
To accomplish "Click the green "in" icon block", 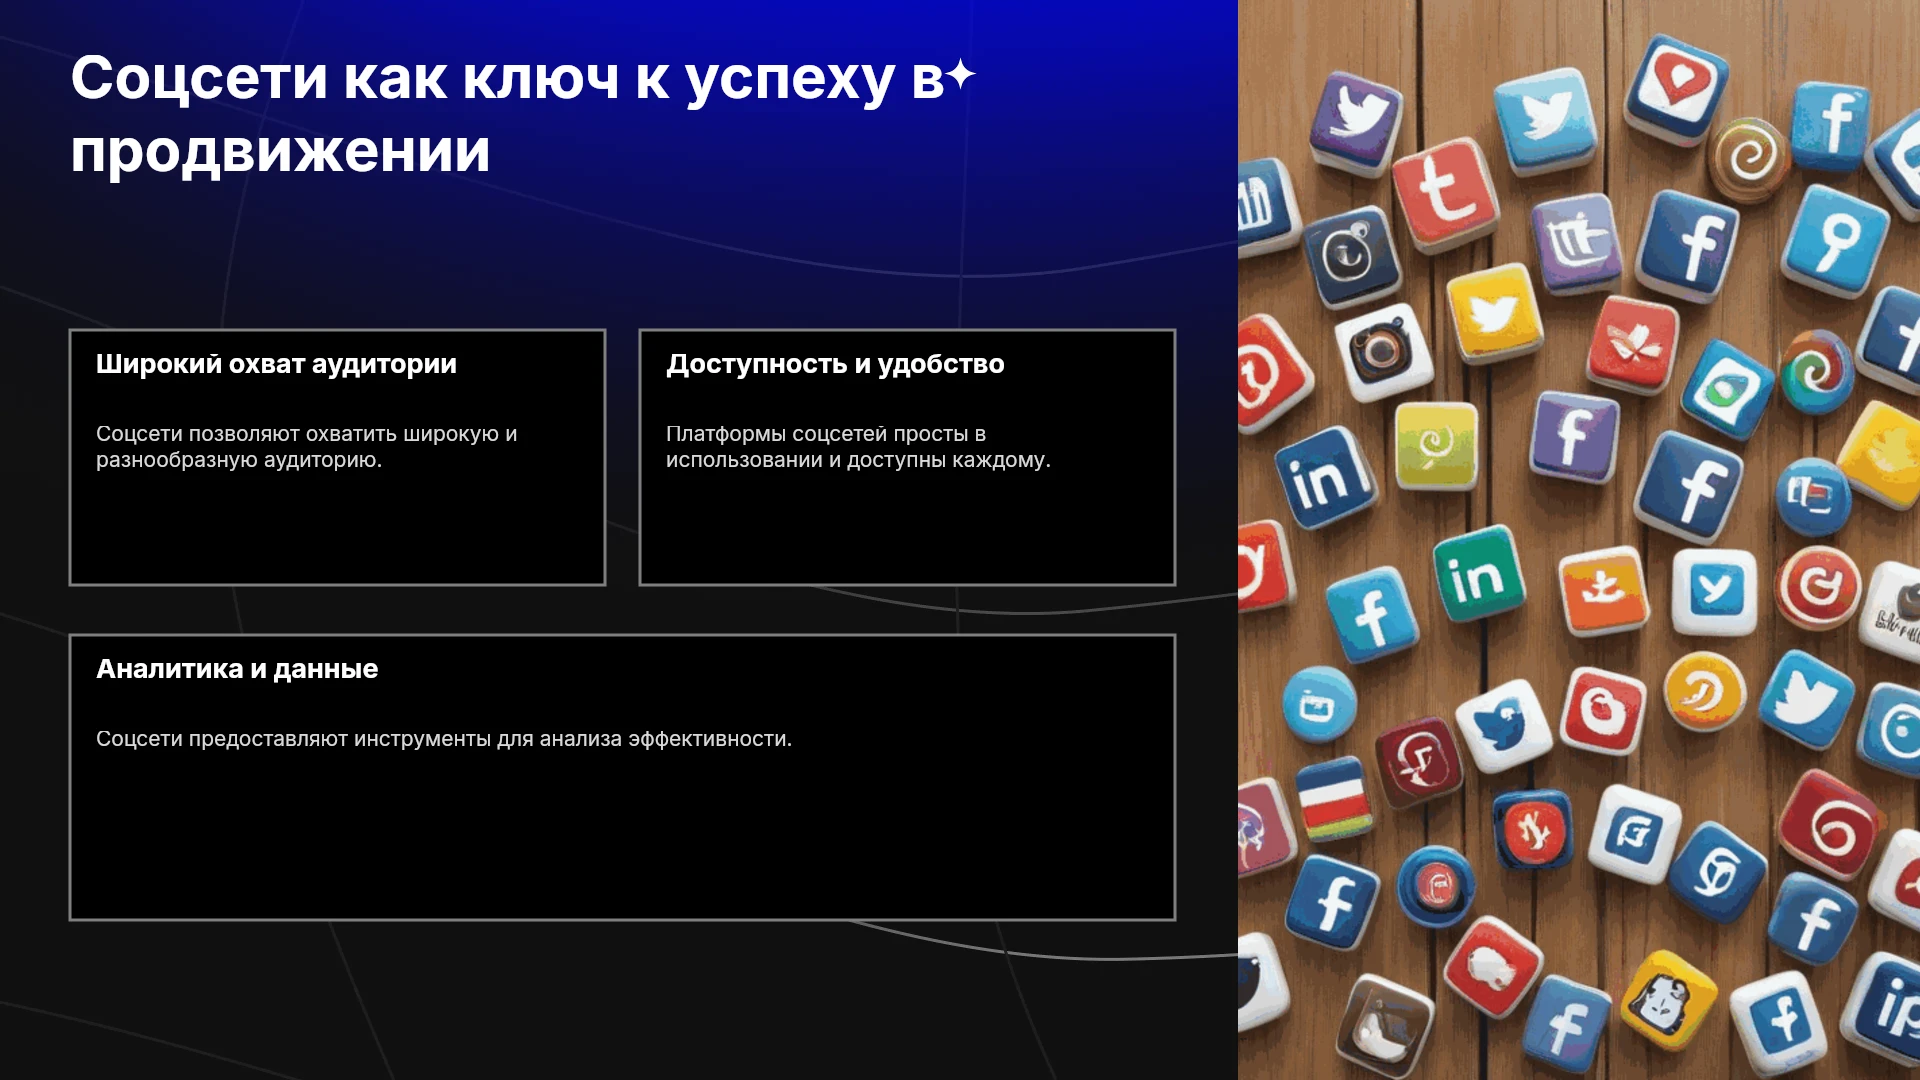I will pyautogui.click(x=1477, y=575).
